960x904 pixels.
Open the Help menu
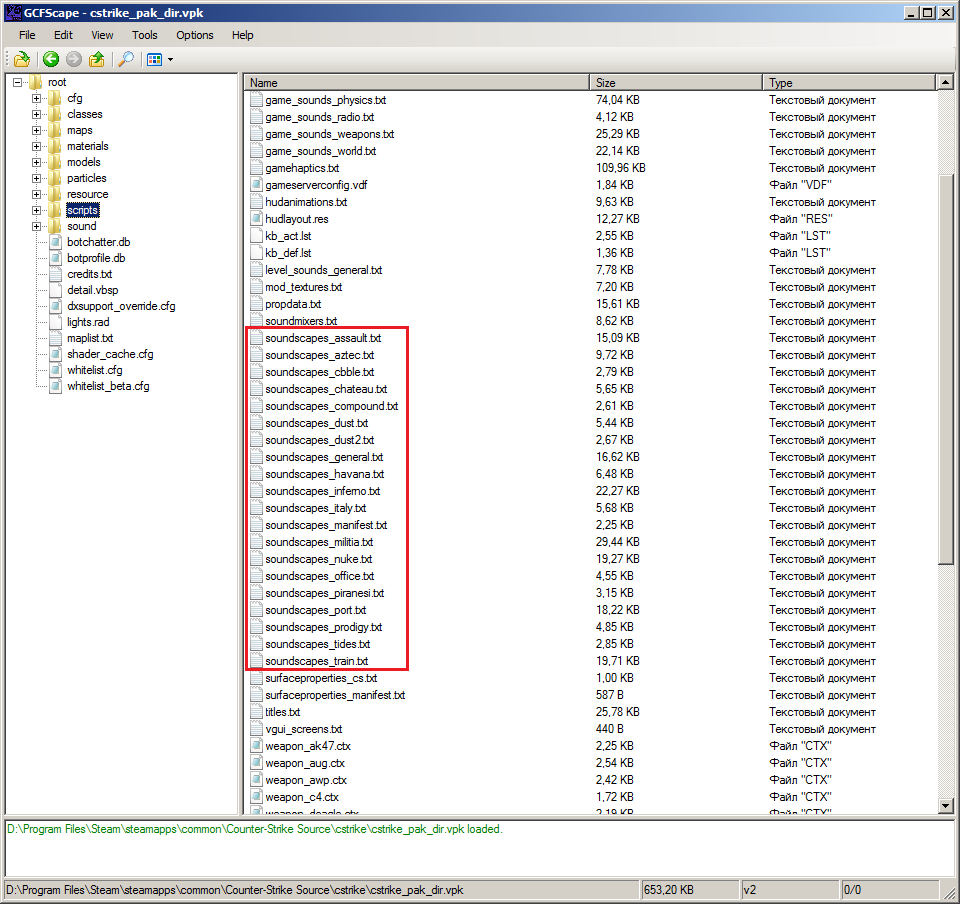click(242, 35)
